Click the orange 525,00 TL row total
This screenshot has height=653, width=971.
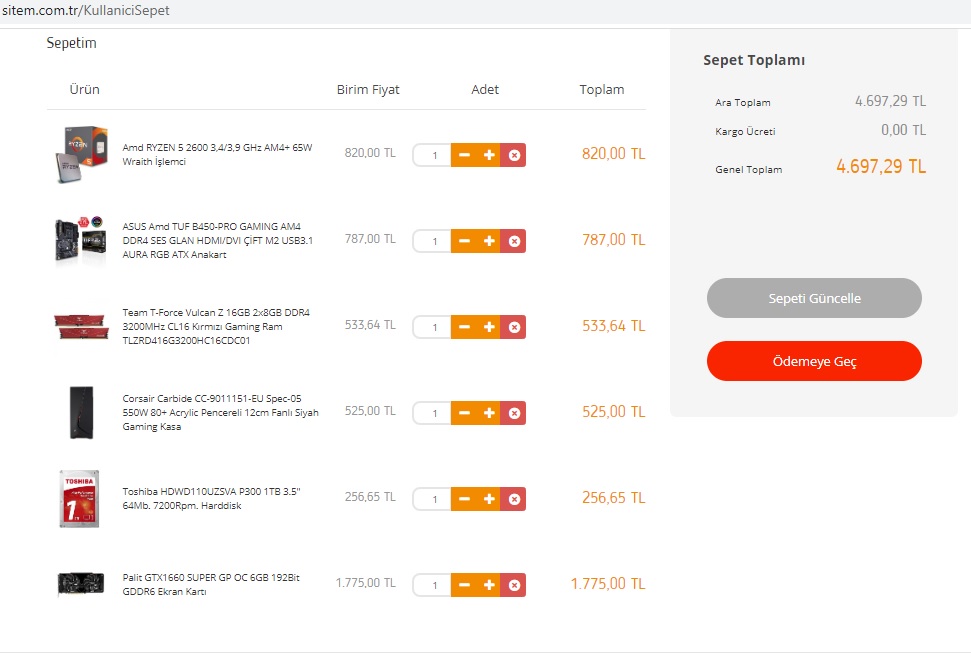point(613,411)
